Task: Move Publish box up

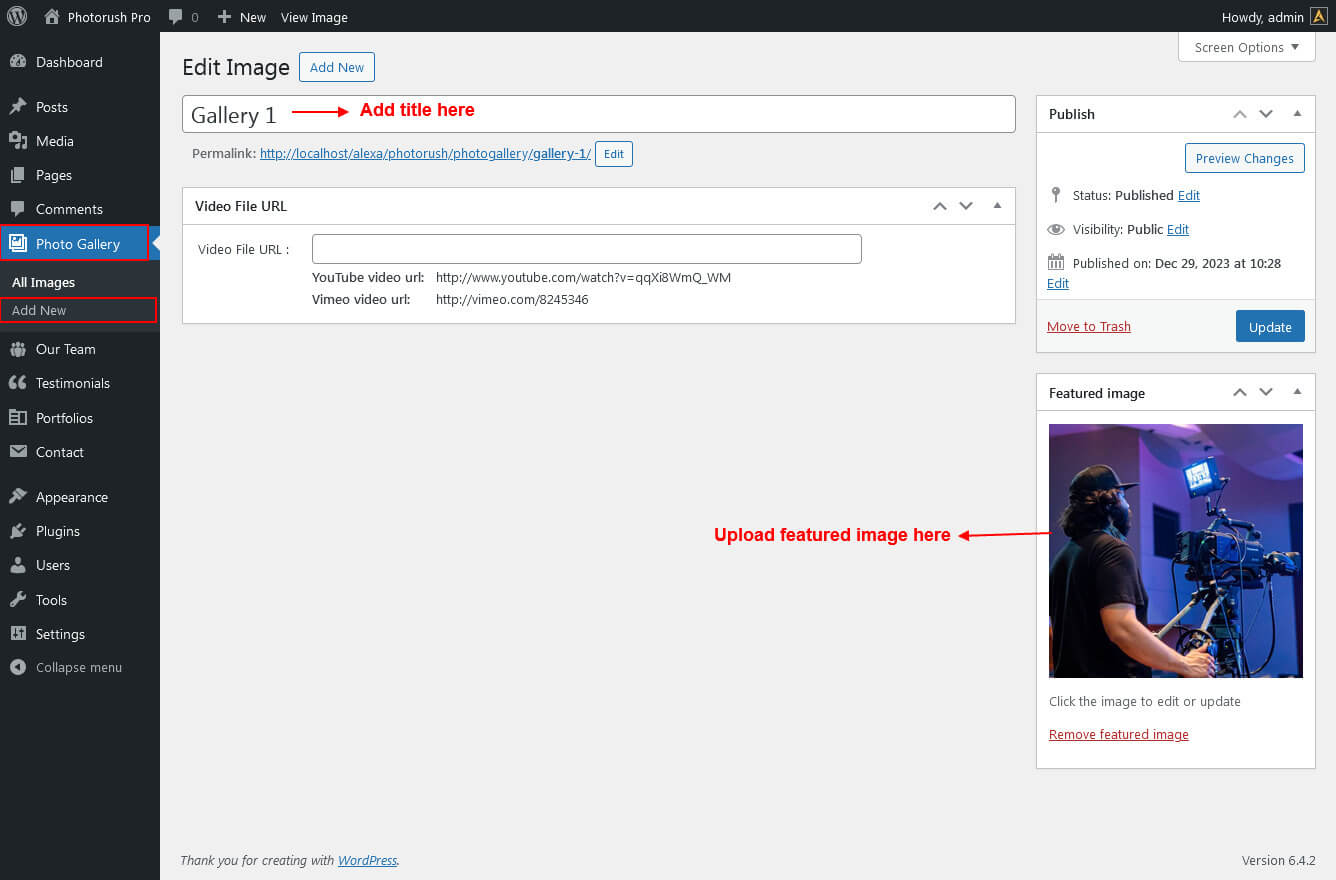Action: [1240, 114]
